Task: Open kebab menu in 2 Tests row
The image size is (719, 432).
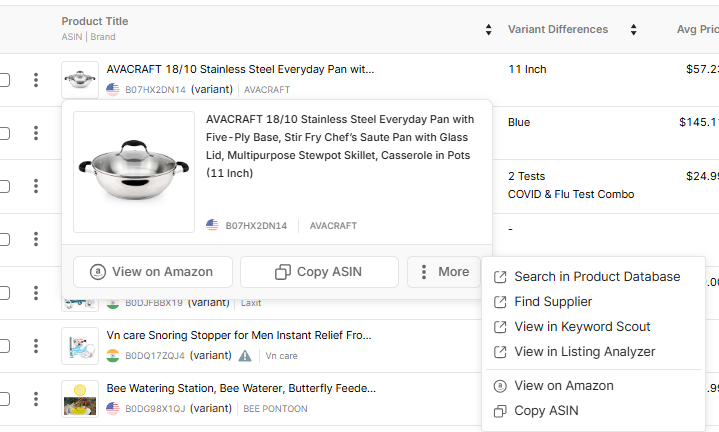Action: pyautogui.click(x=36, y=186)
